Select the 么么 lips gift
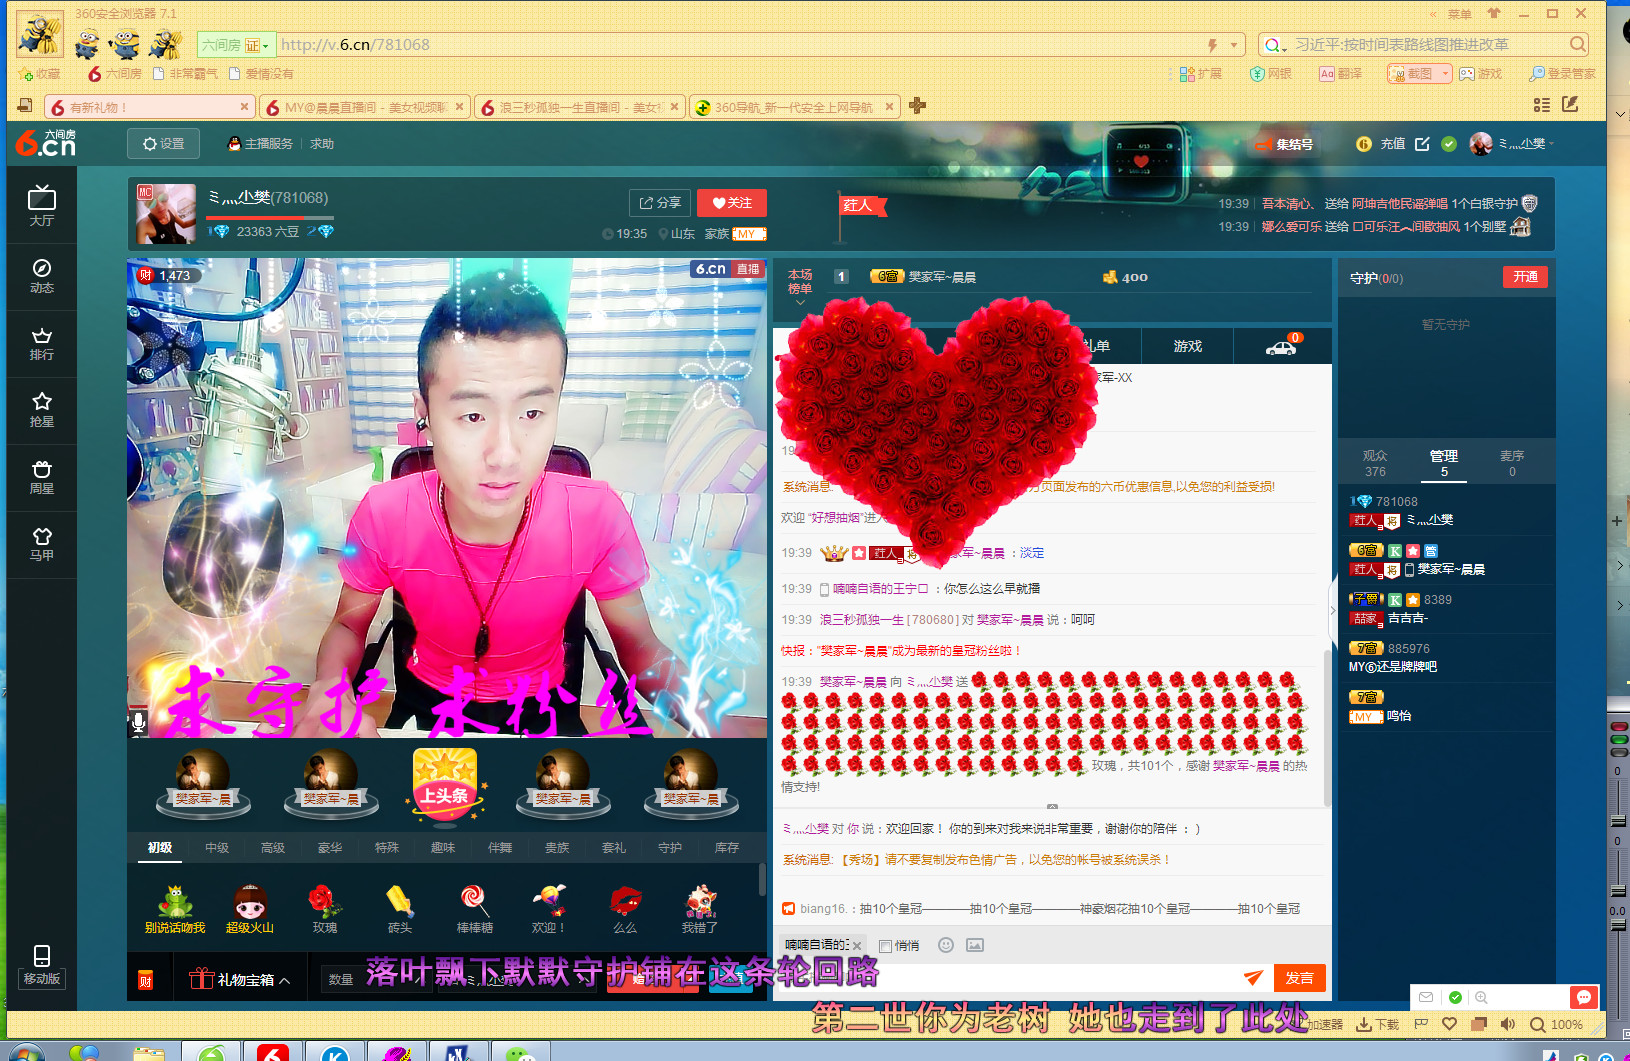 pyautogui.click(x=625, y=909)
